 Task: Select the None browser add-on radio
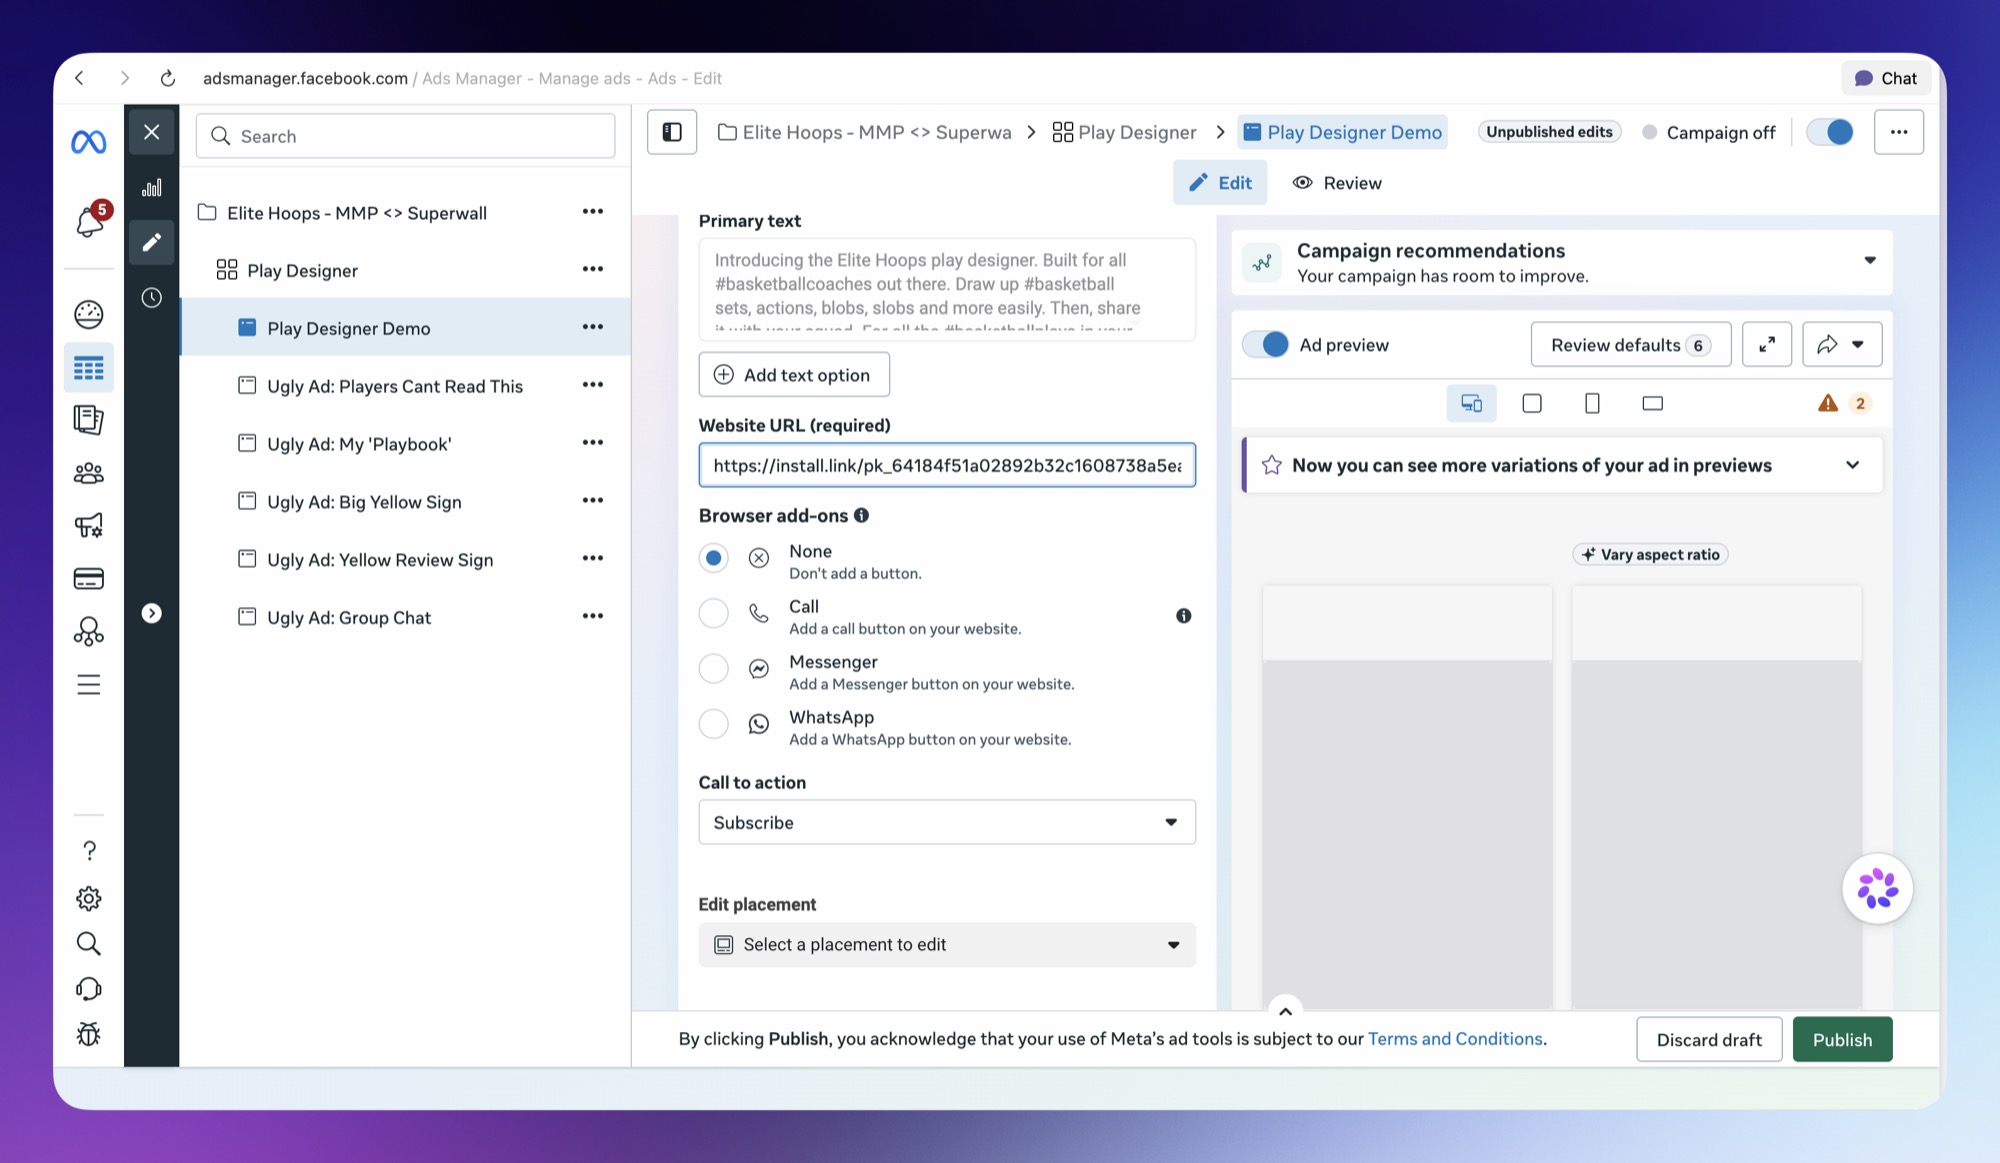click(x=713, y=558)
